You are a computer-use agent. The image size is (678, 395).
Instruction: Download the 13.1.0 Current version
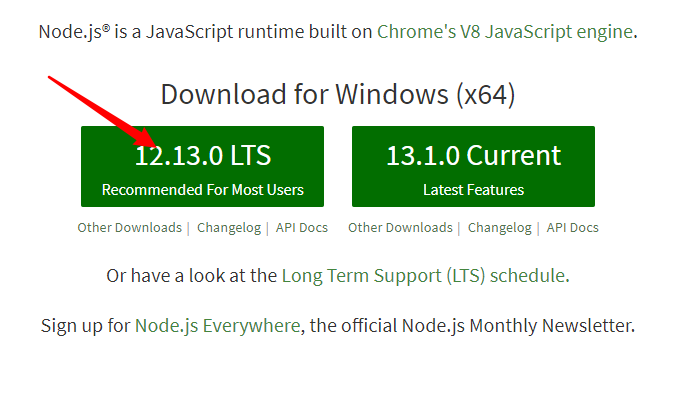(473, 166)
